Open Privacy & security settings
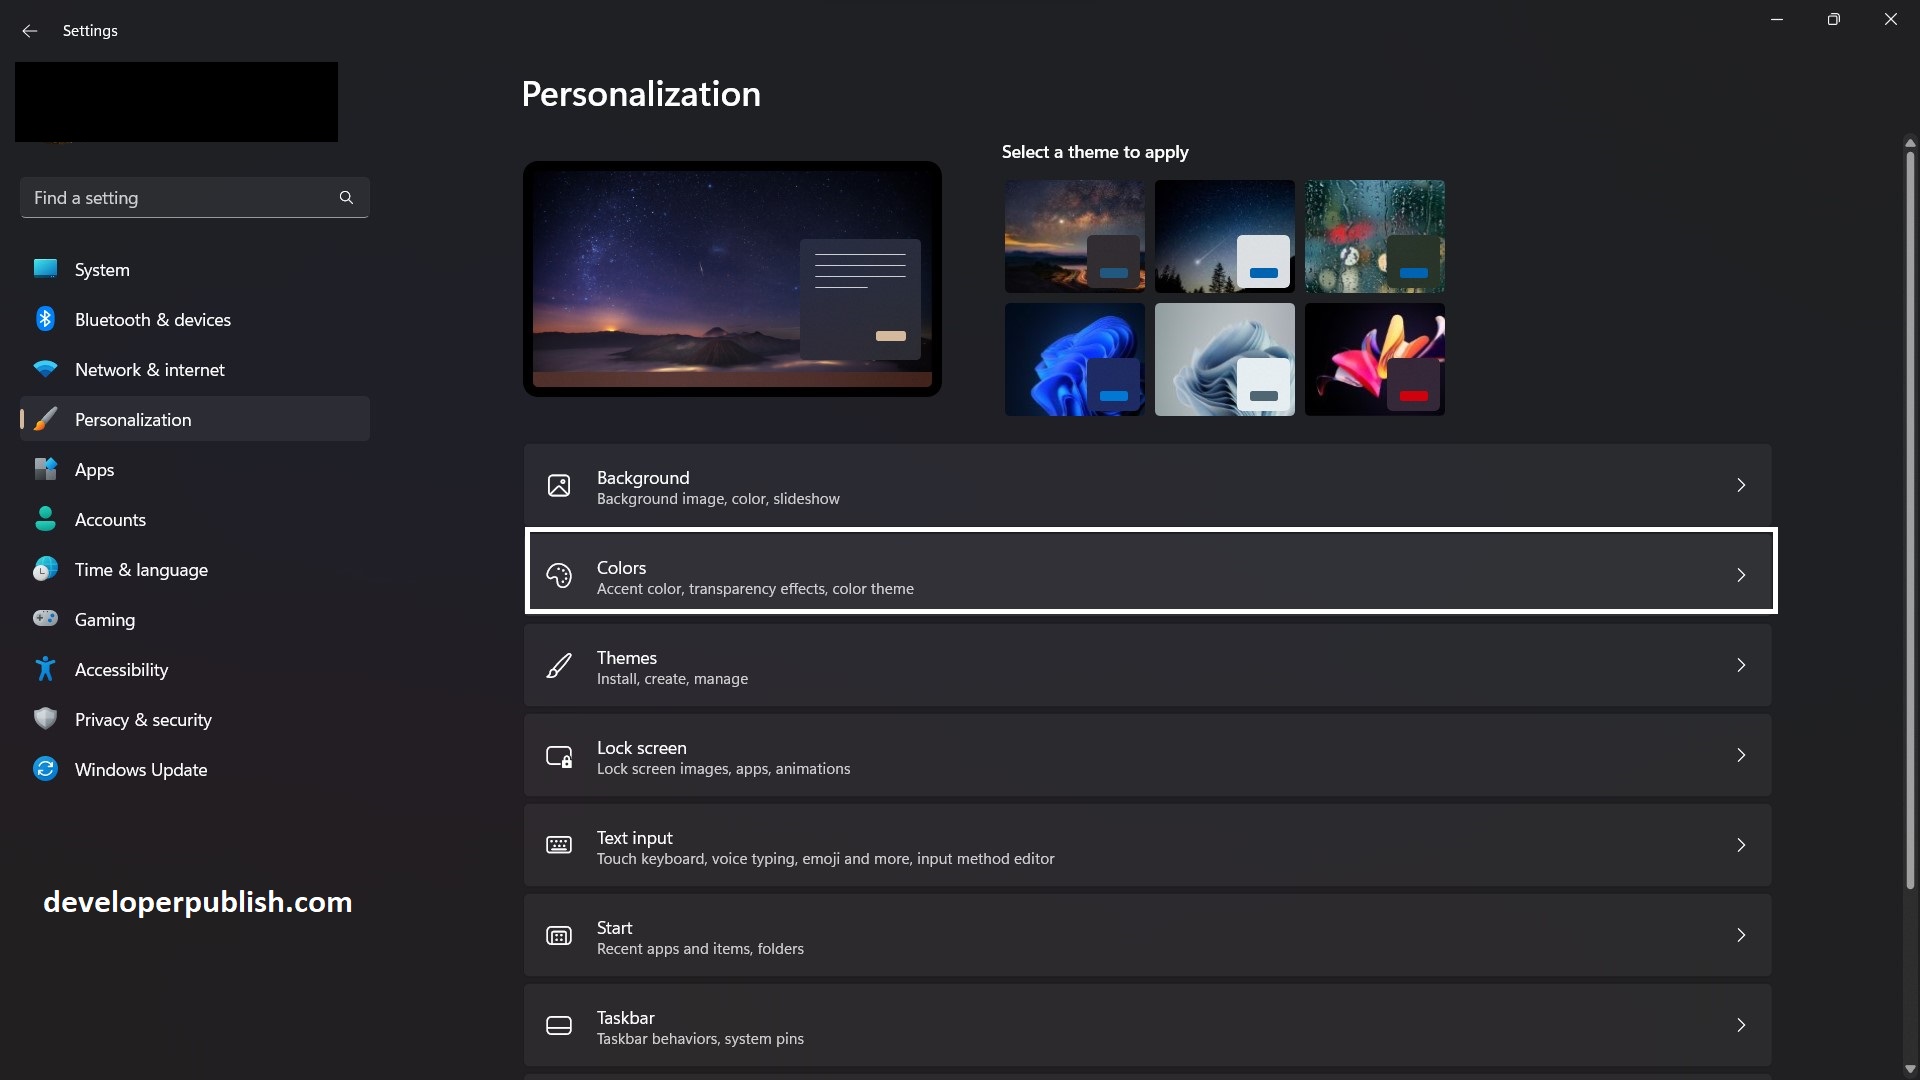This screenshot has width=1920, height=1080. pyautogui.click(x=143, y=719)
